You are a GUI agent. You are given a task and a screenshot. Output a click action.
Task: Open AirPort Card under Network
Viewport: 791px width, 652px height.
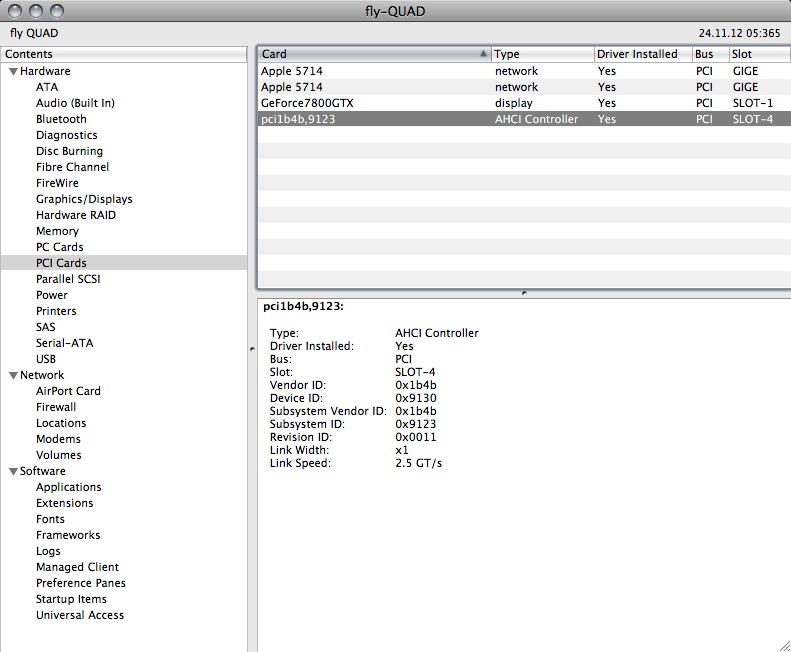point(68,391)
